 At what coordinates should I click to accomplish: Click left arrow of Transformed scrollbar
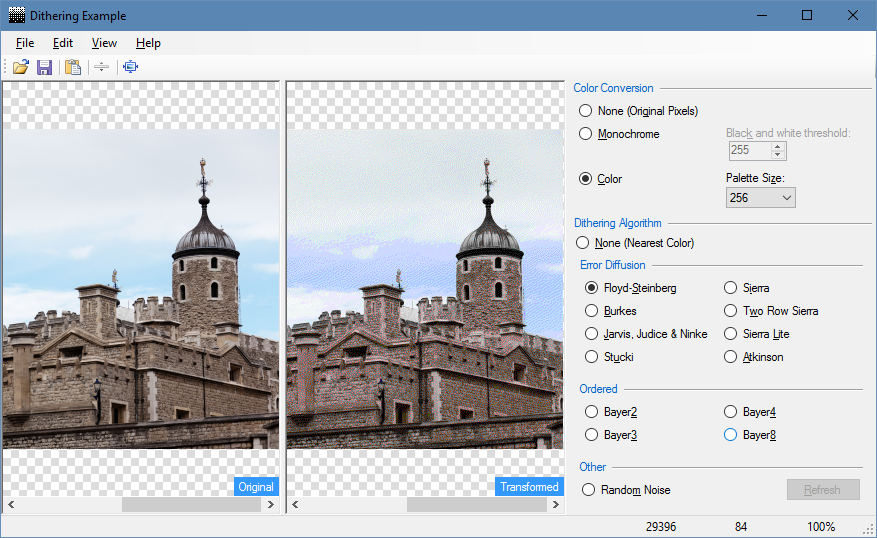[295, 504]
